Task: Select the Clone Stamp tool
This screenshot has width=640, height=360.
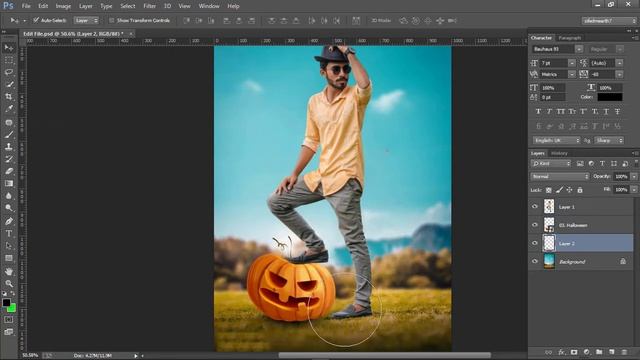Action: tap(9, 147)
